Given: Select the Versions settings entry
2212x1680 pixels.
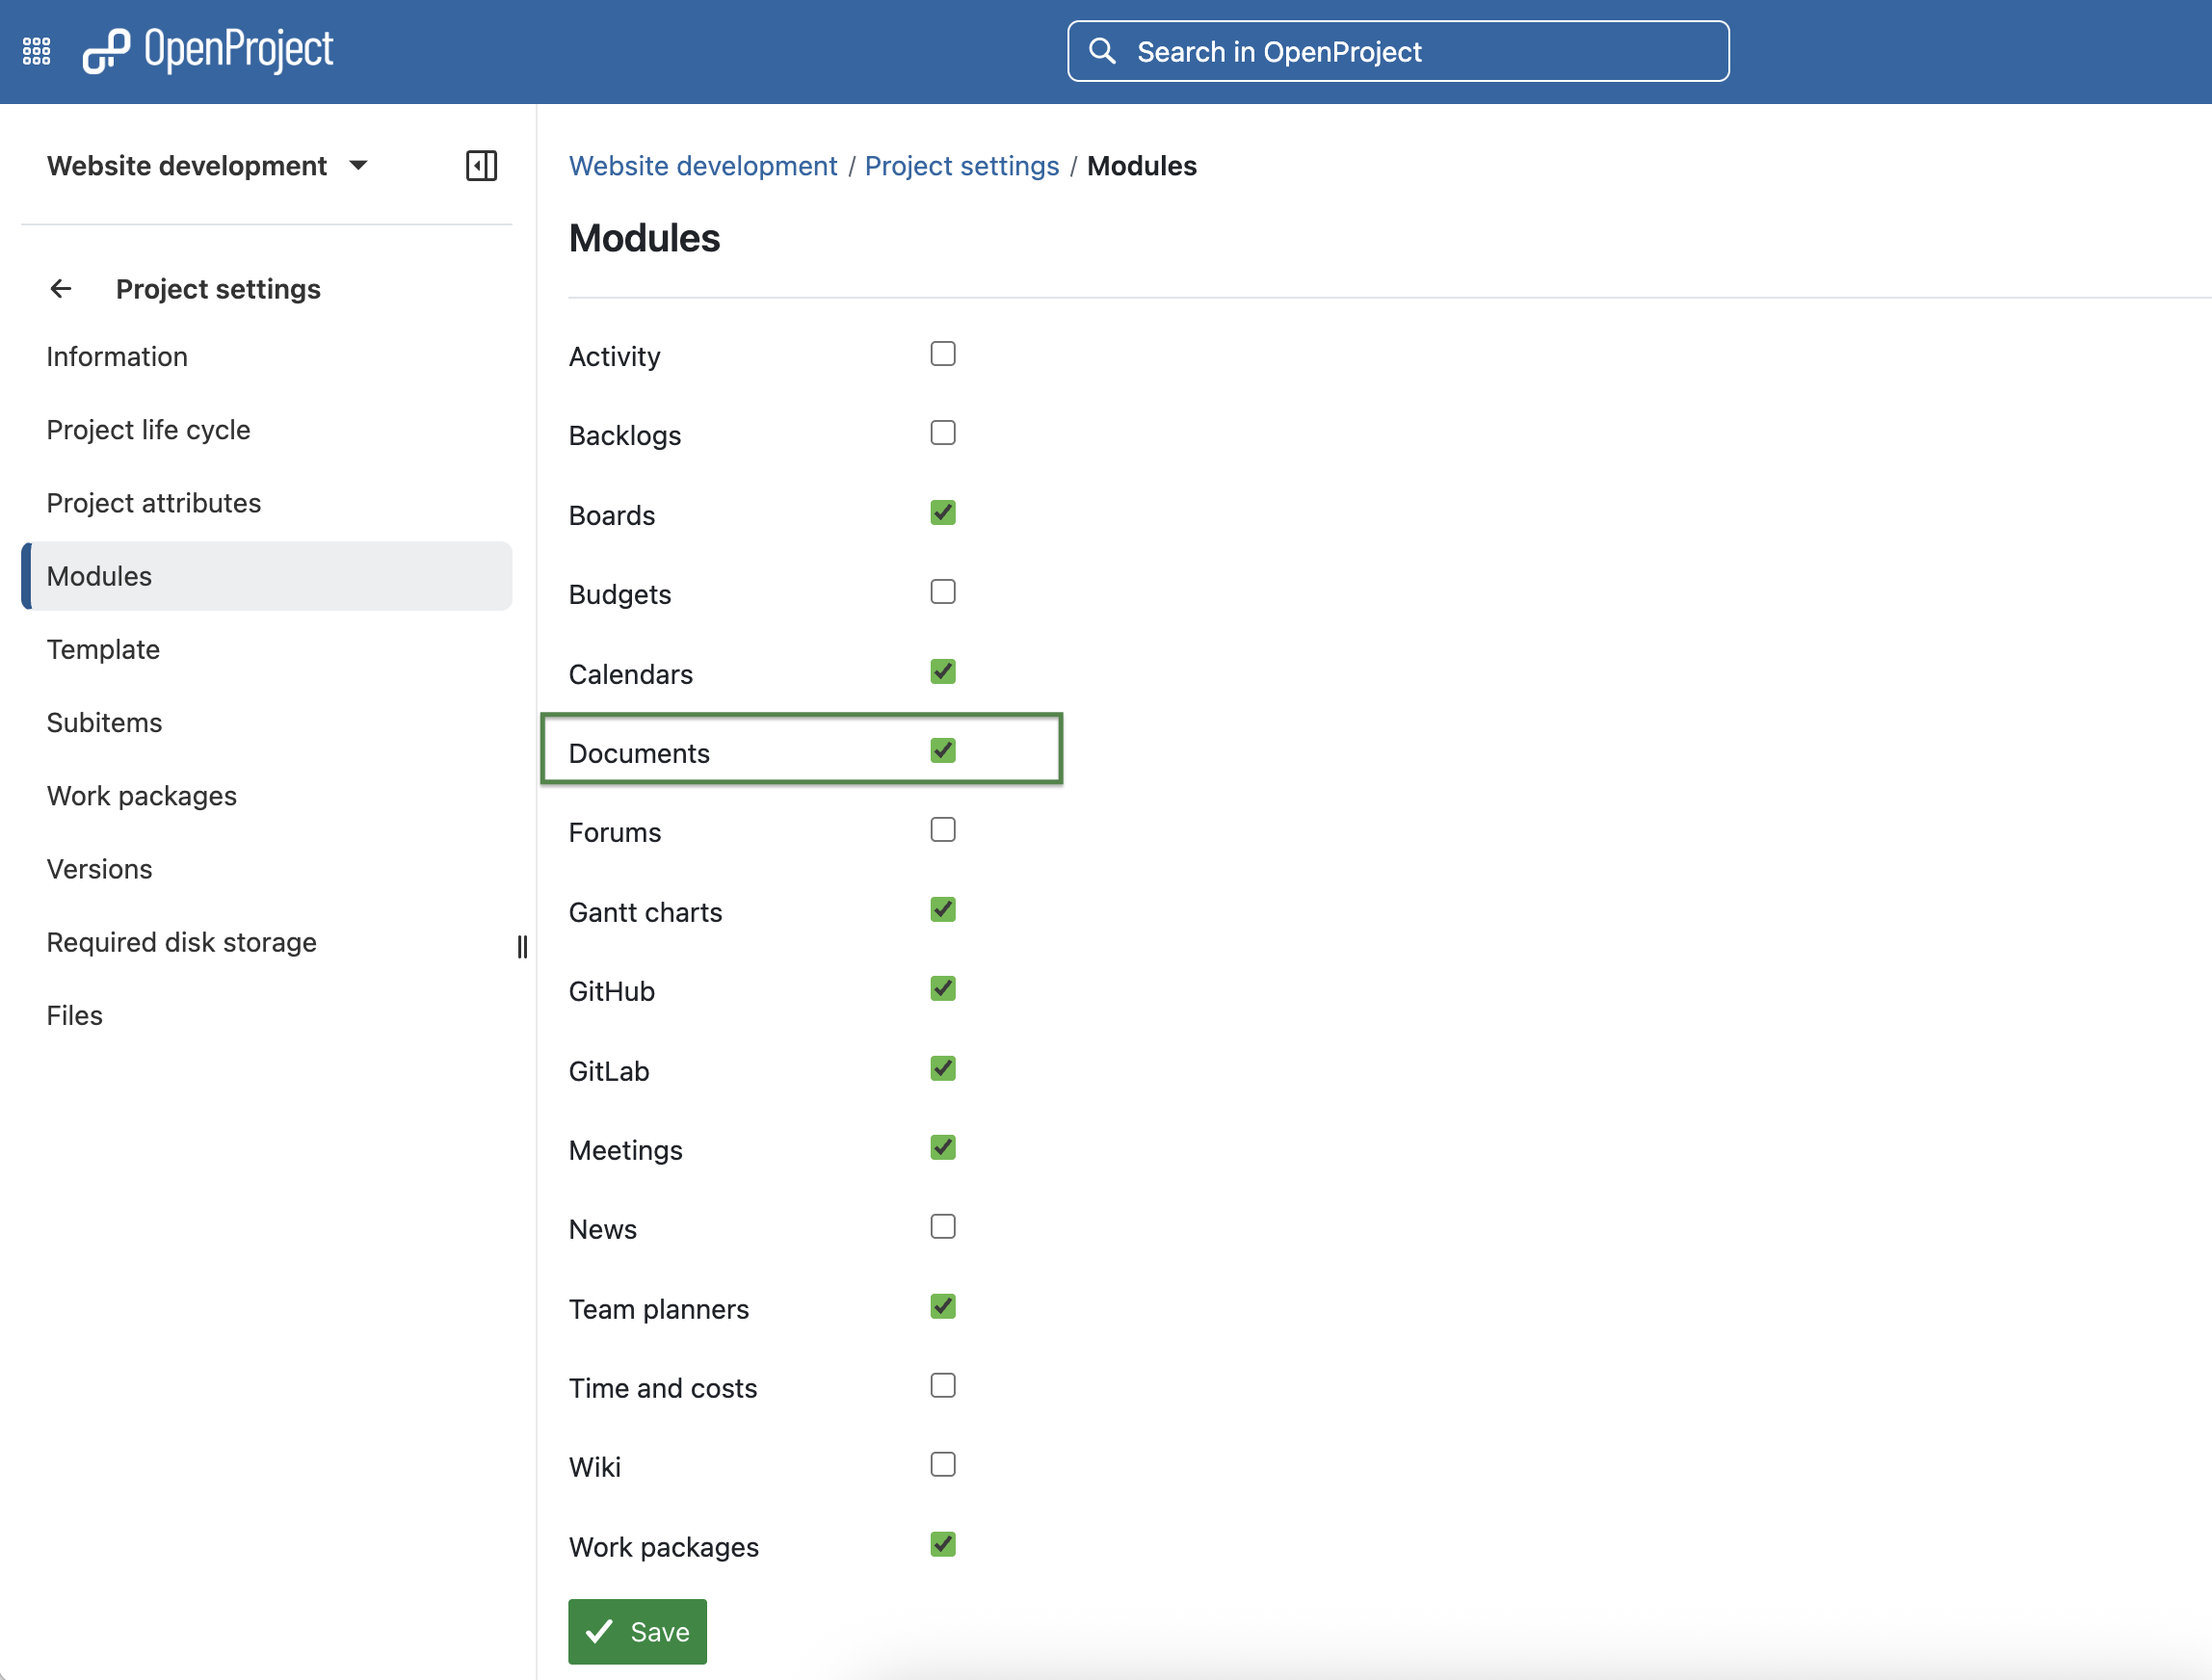Looking at the screenshot, I should click(x=99, y=868).
